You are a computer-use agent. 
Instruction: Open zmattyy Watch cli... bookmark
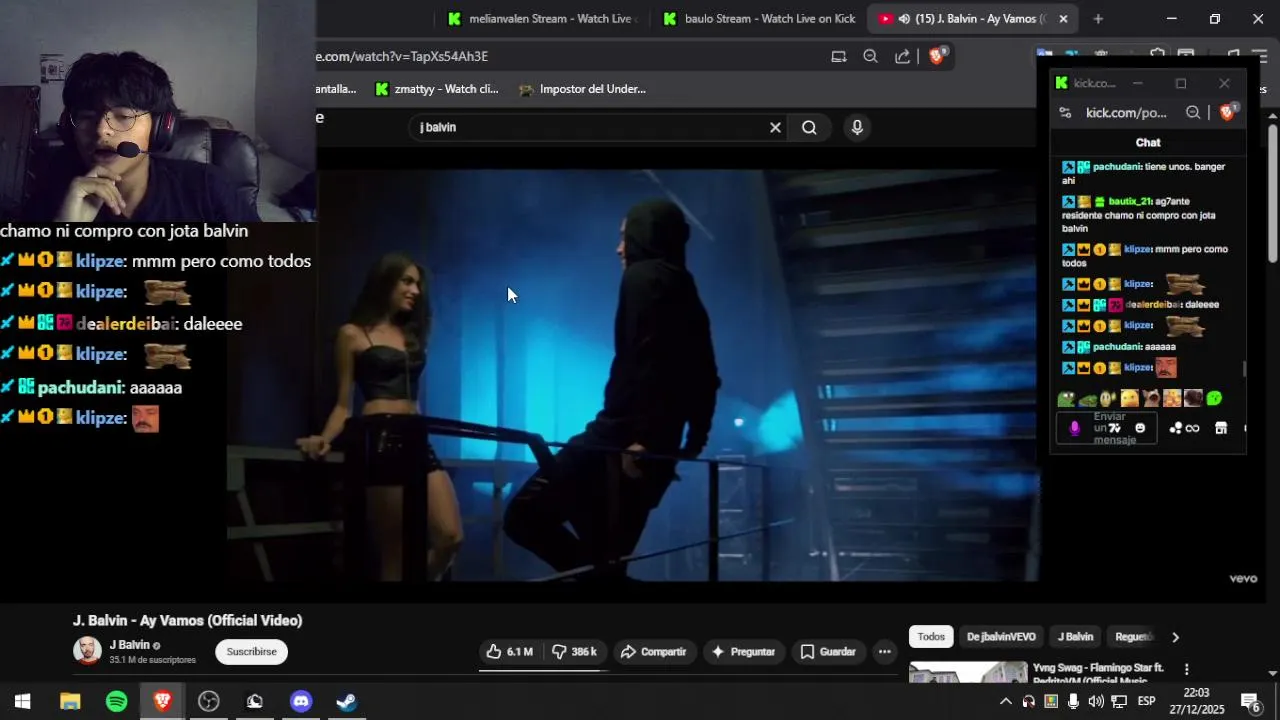pyautogui.click(x=436, y=89)
